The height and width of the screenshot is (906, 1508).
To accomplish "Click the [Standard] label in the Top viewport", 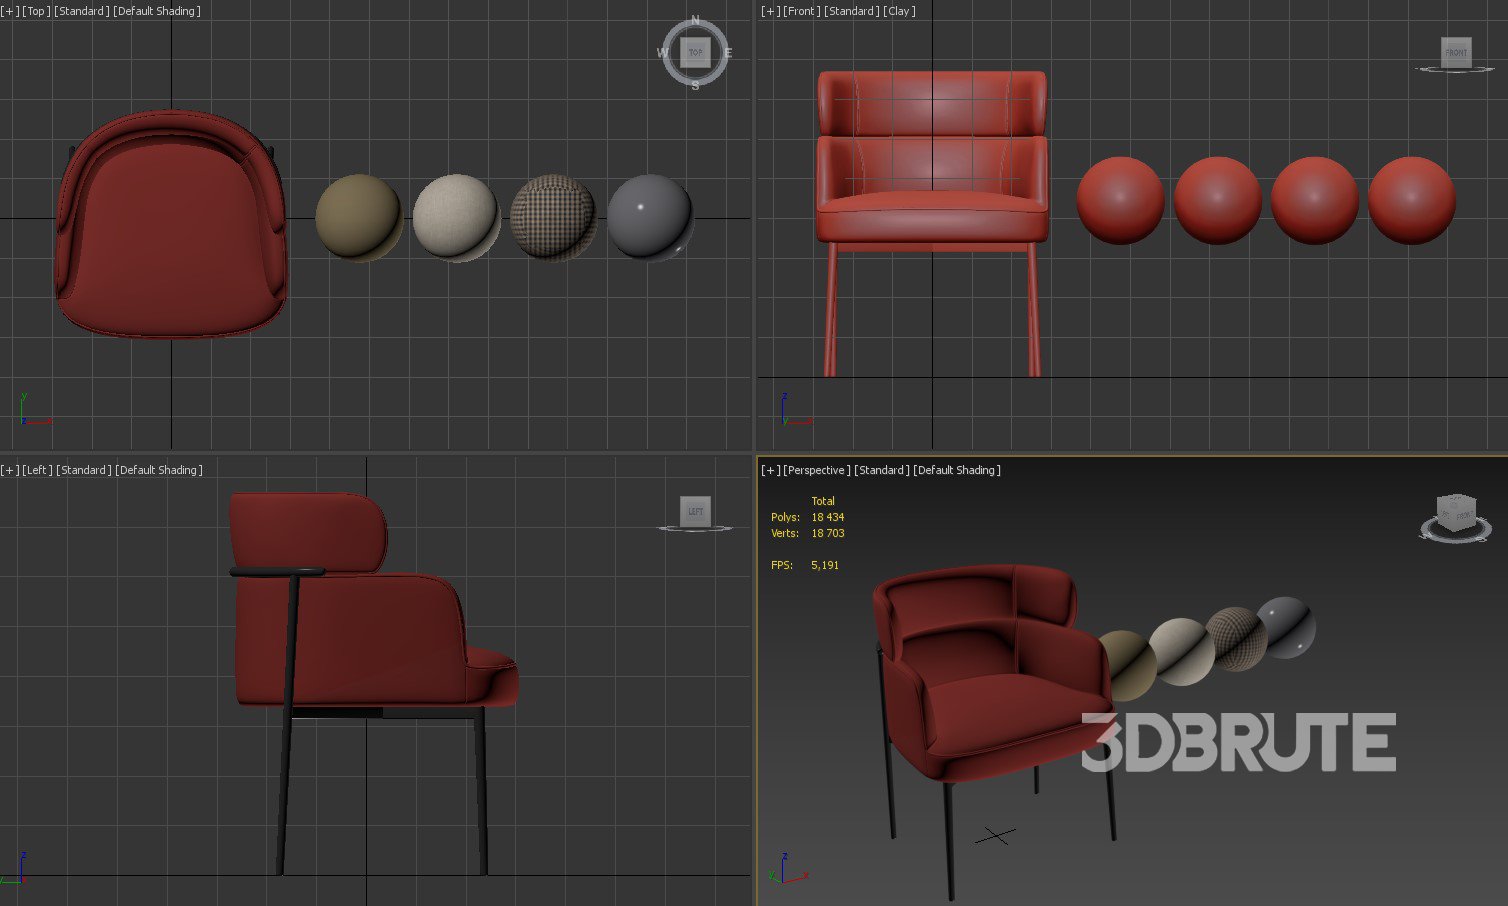I will (81, 11).
